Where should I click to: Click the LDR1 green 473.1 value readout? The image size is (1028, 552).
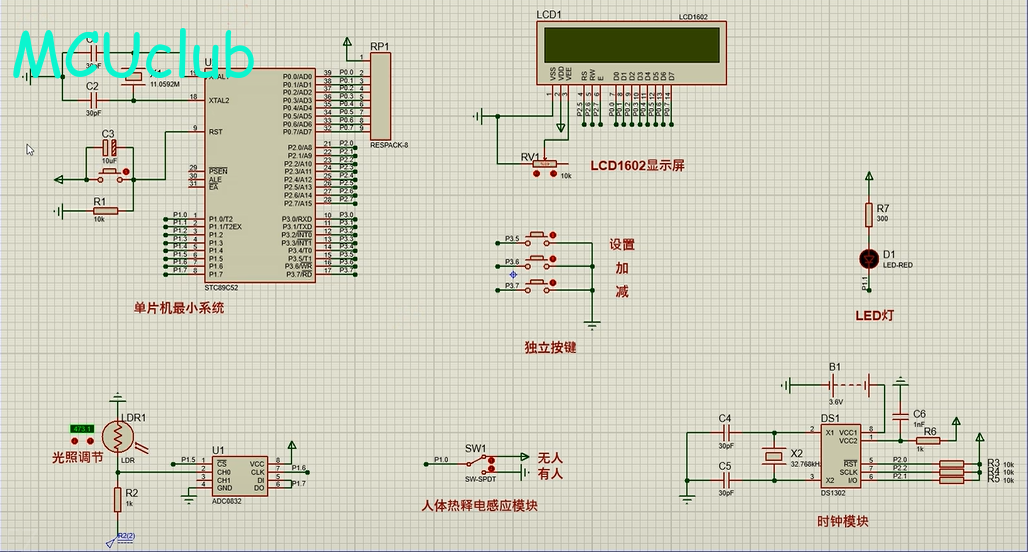(x=82, y=429)
